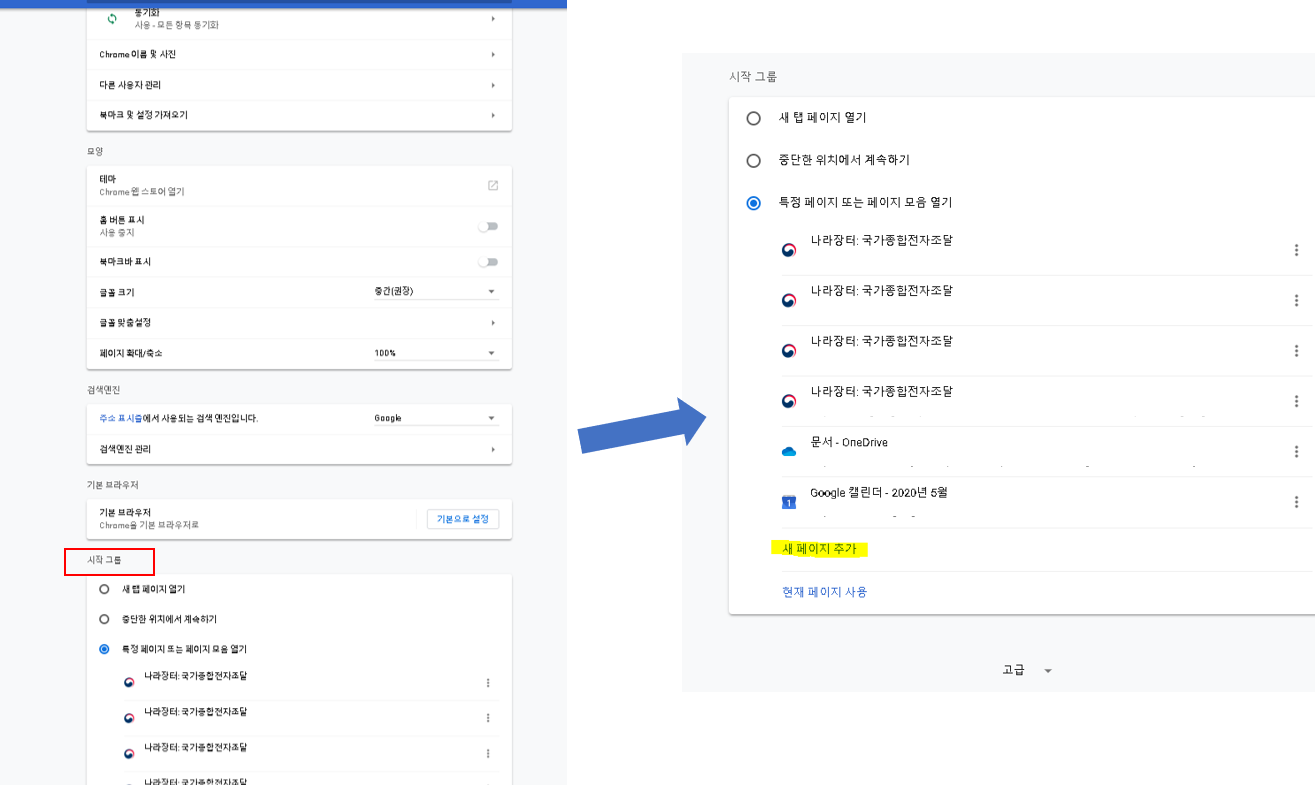The image size is (1315, 791).
Task: Click the green sync icon beside 동기화
Action: tap(112, 19)
